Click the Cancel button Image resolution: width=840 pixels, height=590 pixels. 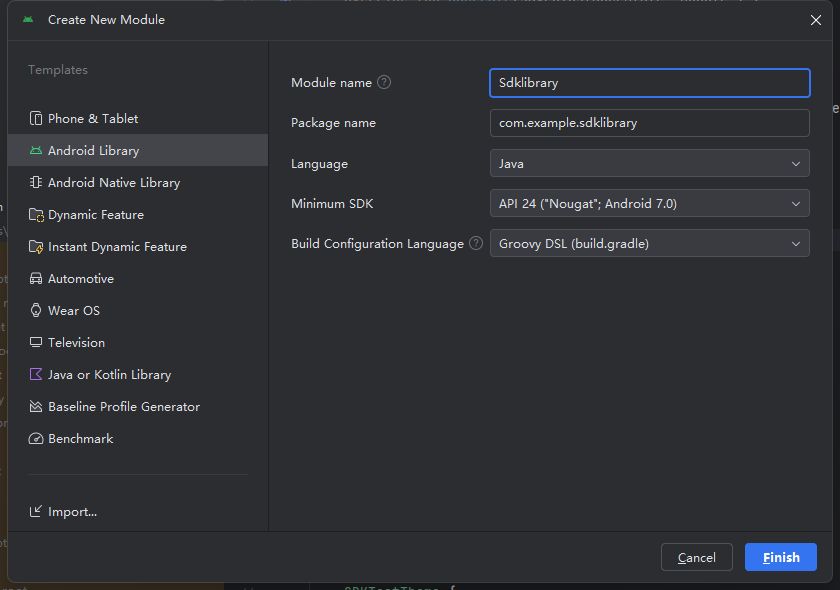[x=696, y=557]
